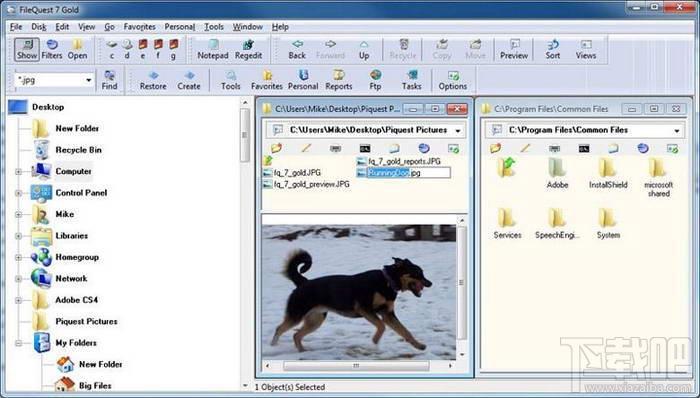Open the Piquest Pictures path dropdown
The image size is (700, 398).
458,131
